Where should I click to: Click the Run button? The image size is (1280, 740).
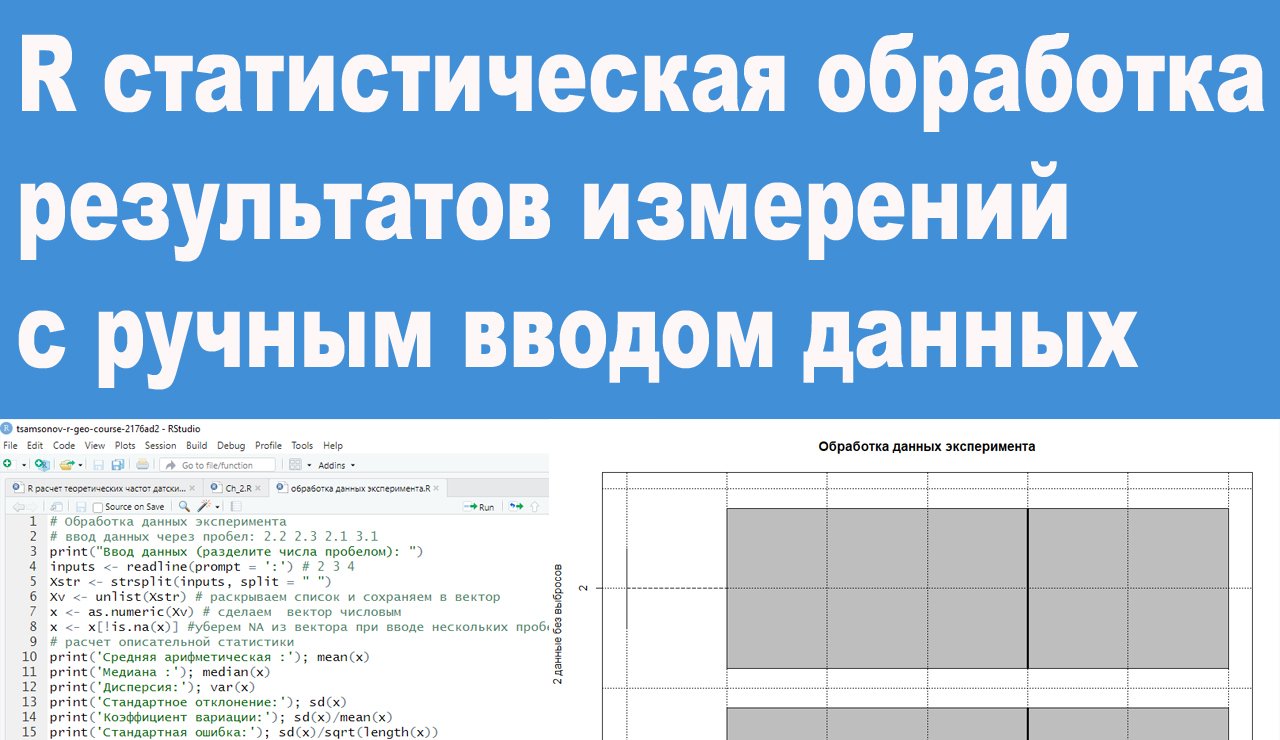pos(479,507)
